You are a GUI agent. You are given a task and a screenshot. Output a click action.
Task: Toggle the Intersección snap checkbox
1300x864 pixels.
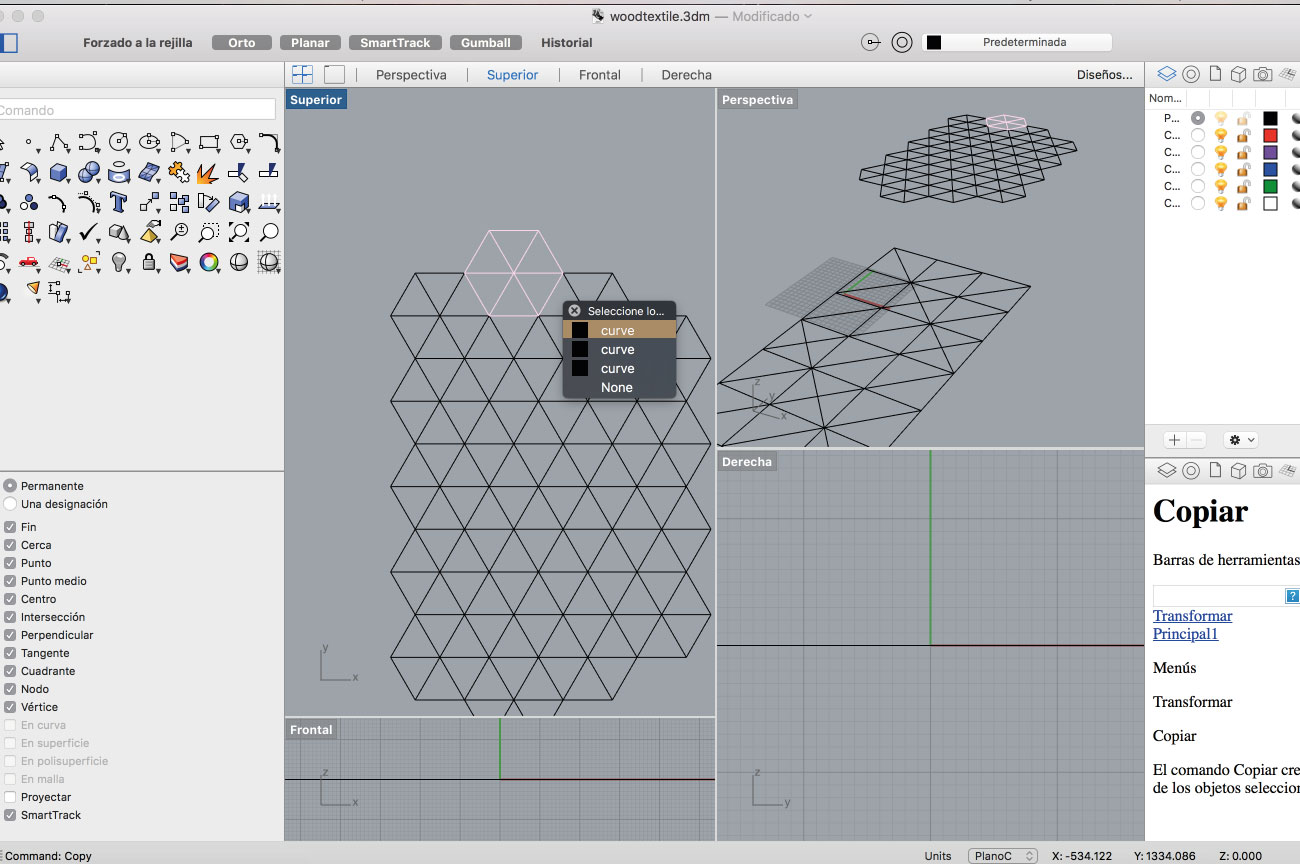coord(10,617)
